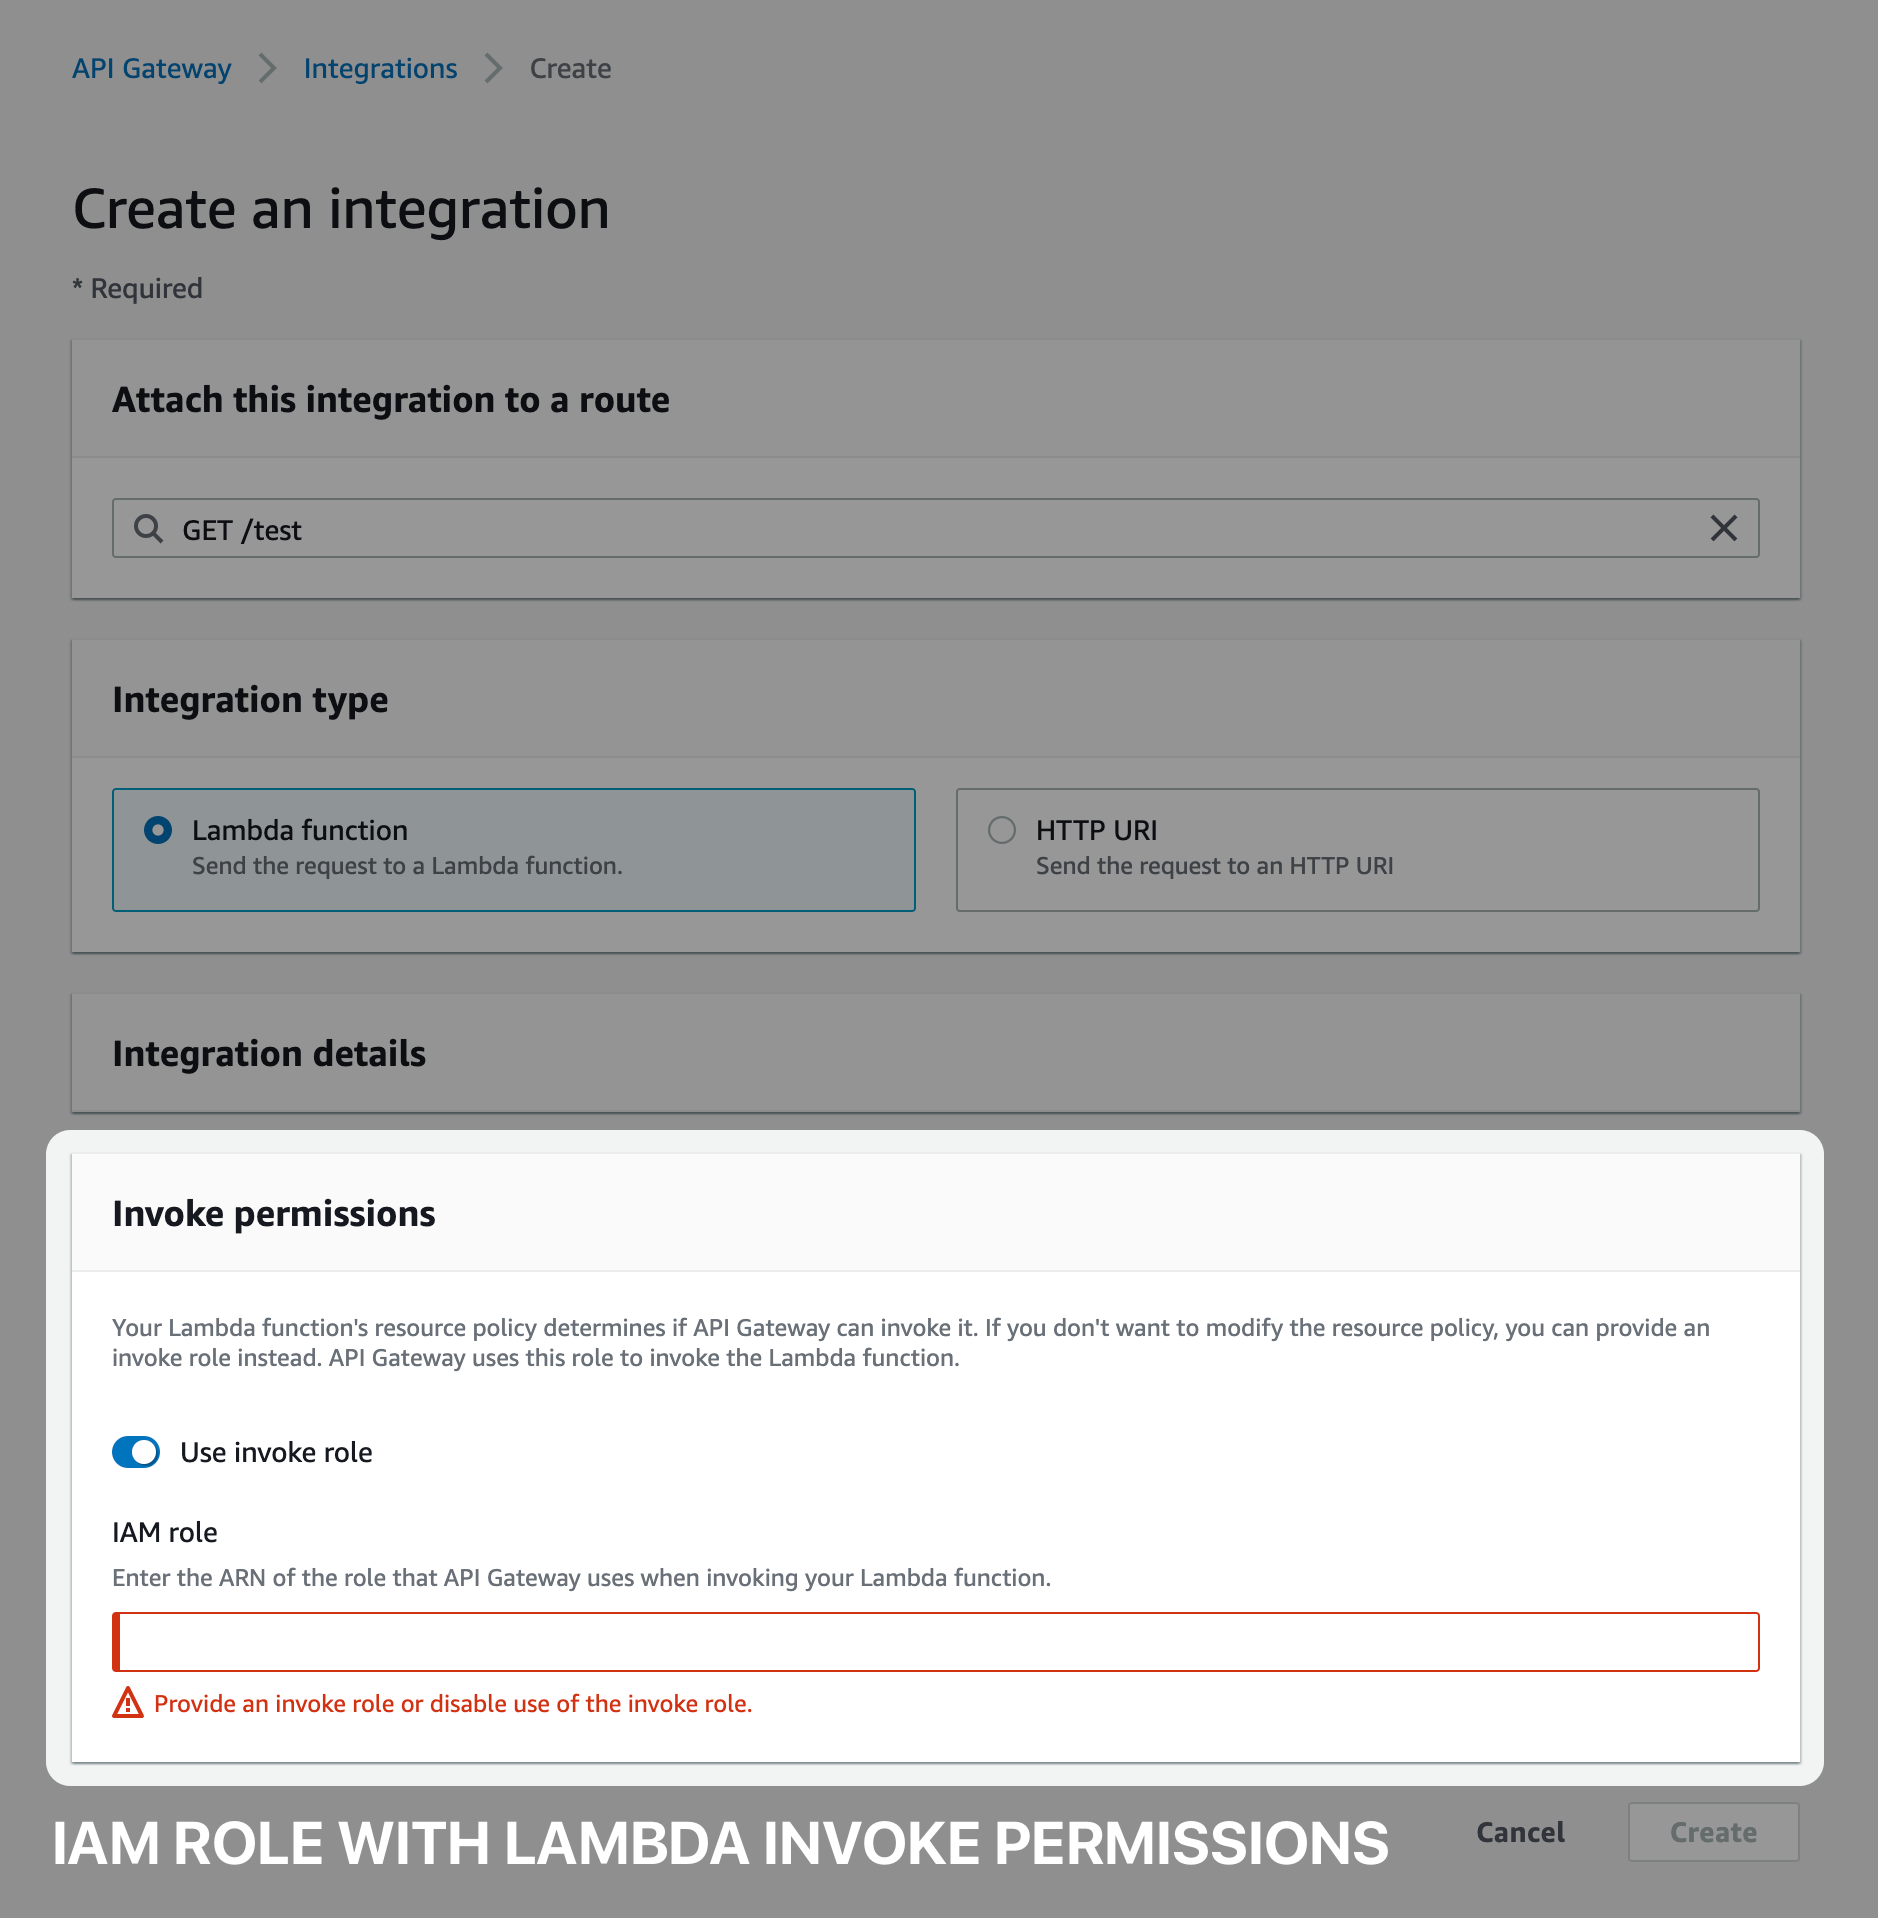Navigate to Integrations via breadcrumb
Viewport: 1878px width, 1918px height.
[x=380, y=68]
